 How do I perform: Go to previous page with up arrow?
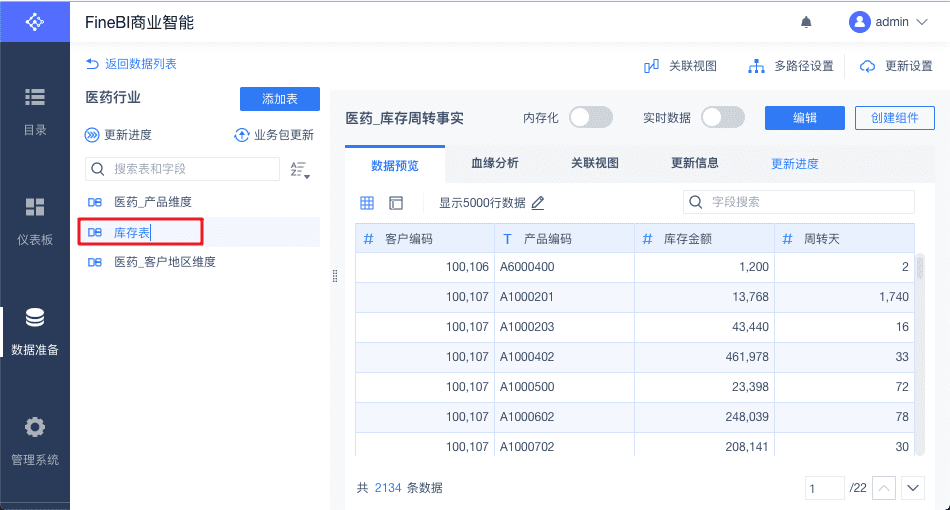pos(884,488)
